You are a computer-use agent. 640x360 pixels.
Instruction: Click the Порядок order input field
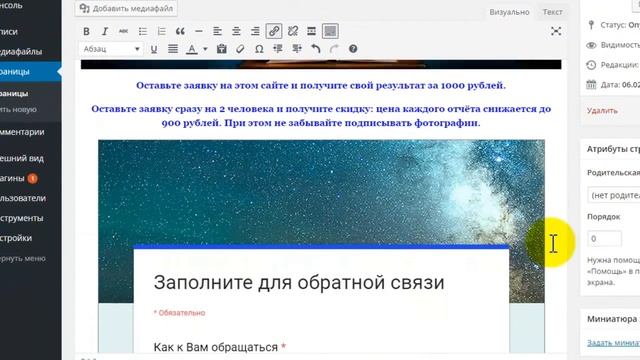(x=604, y=239)
